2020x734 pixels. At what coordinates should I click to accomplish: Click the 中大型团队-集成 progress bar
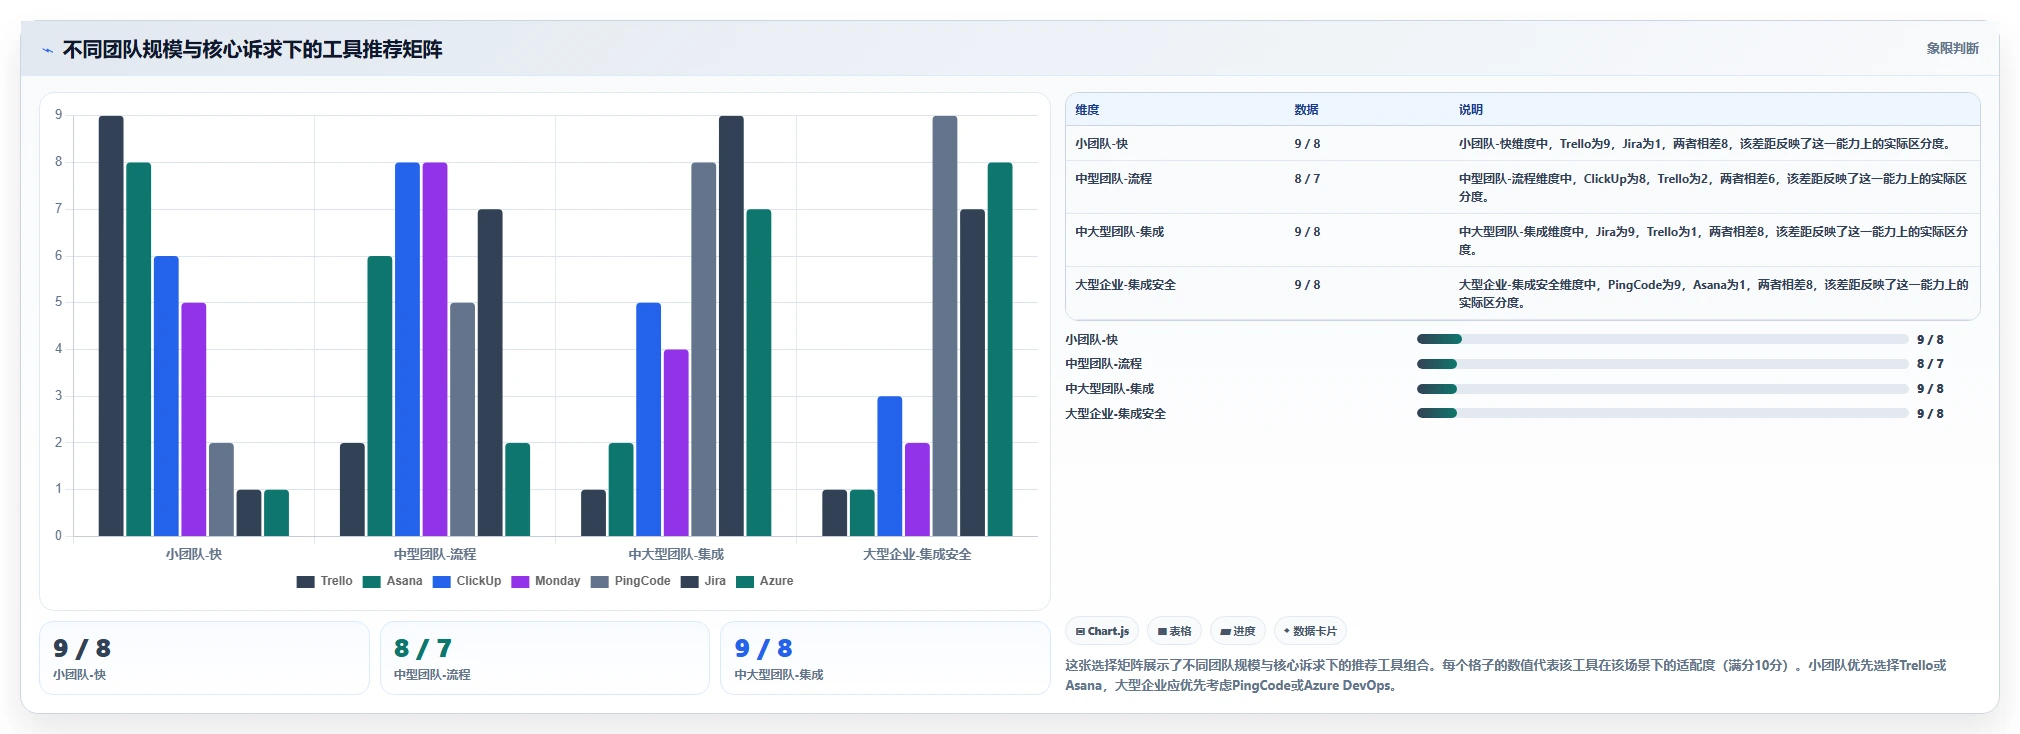pyautogui.click(x=1662, y=389)
